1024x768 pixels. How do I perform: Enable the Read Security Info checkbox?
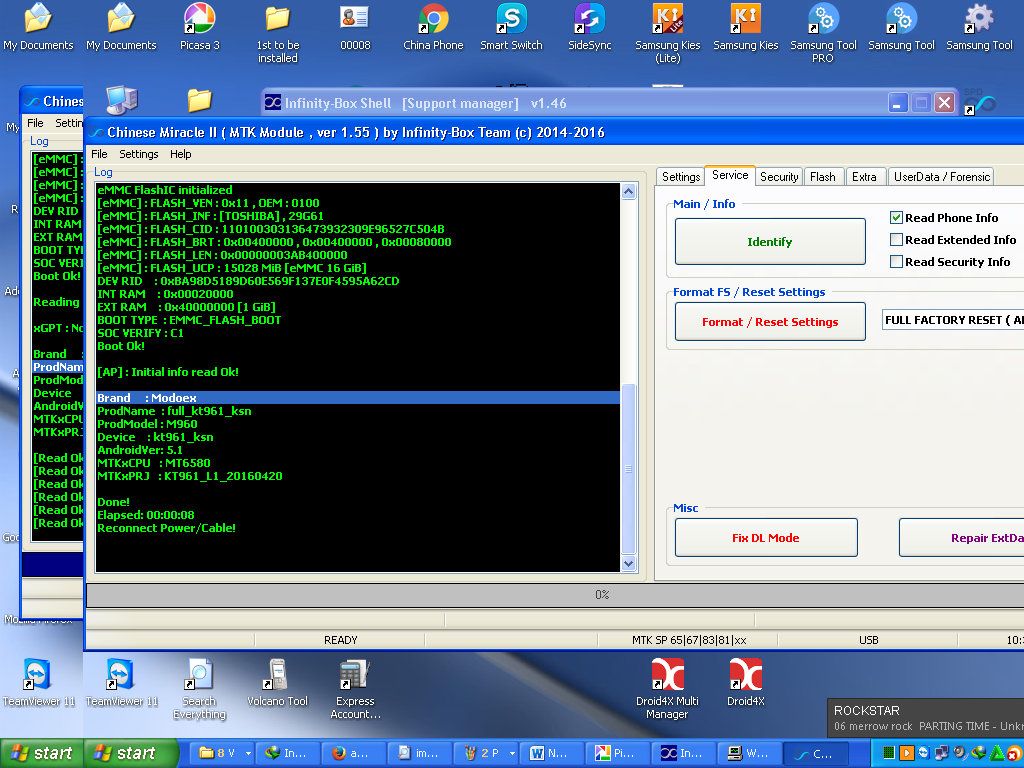pyautogui.click(x=897, y=262)
